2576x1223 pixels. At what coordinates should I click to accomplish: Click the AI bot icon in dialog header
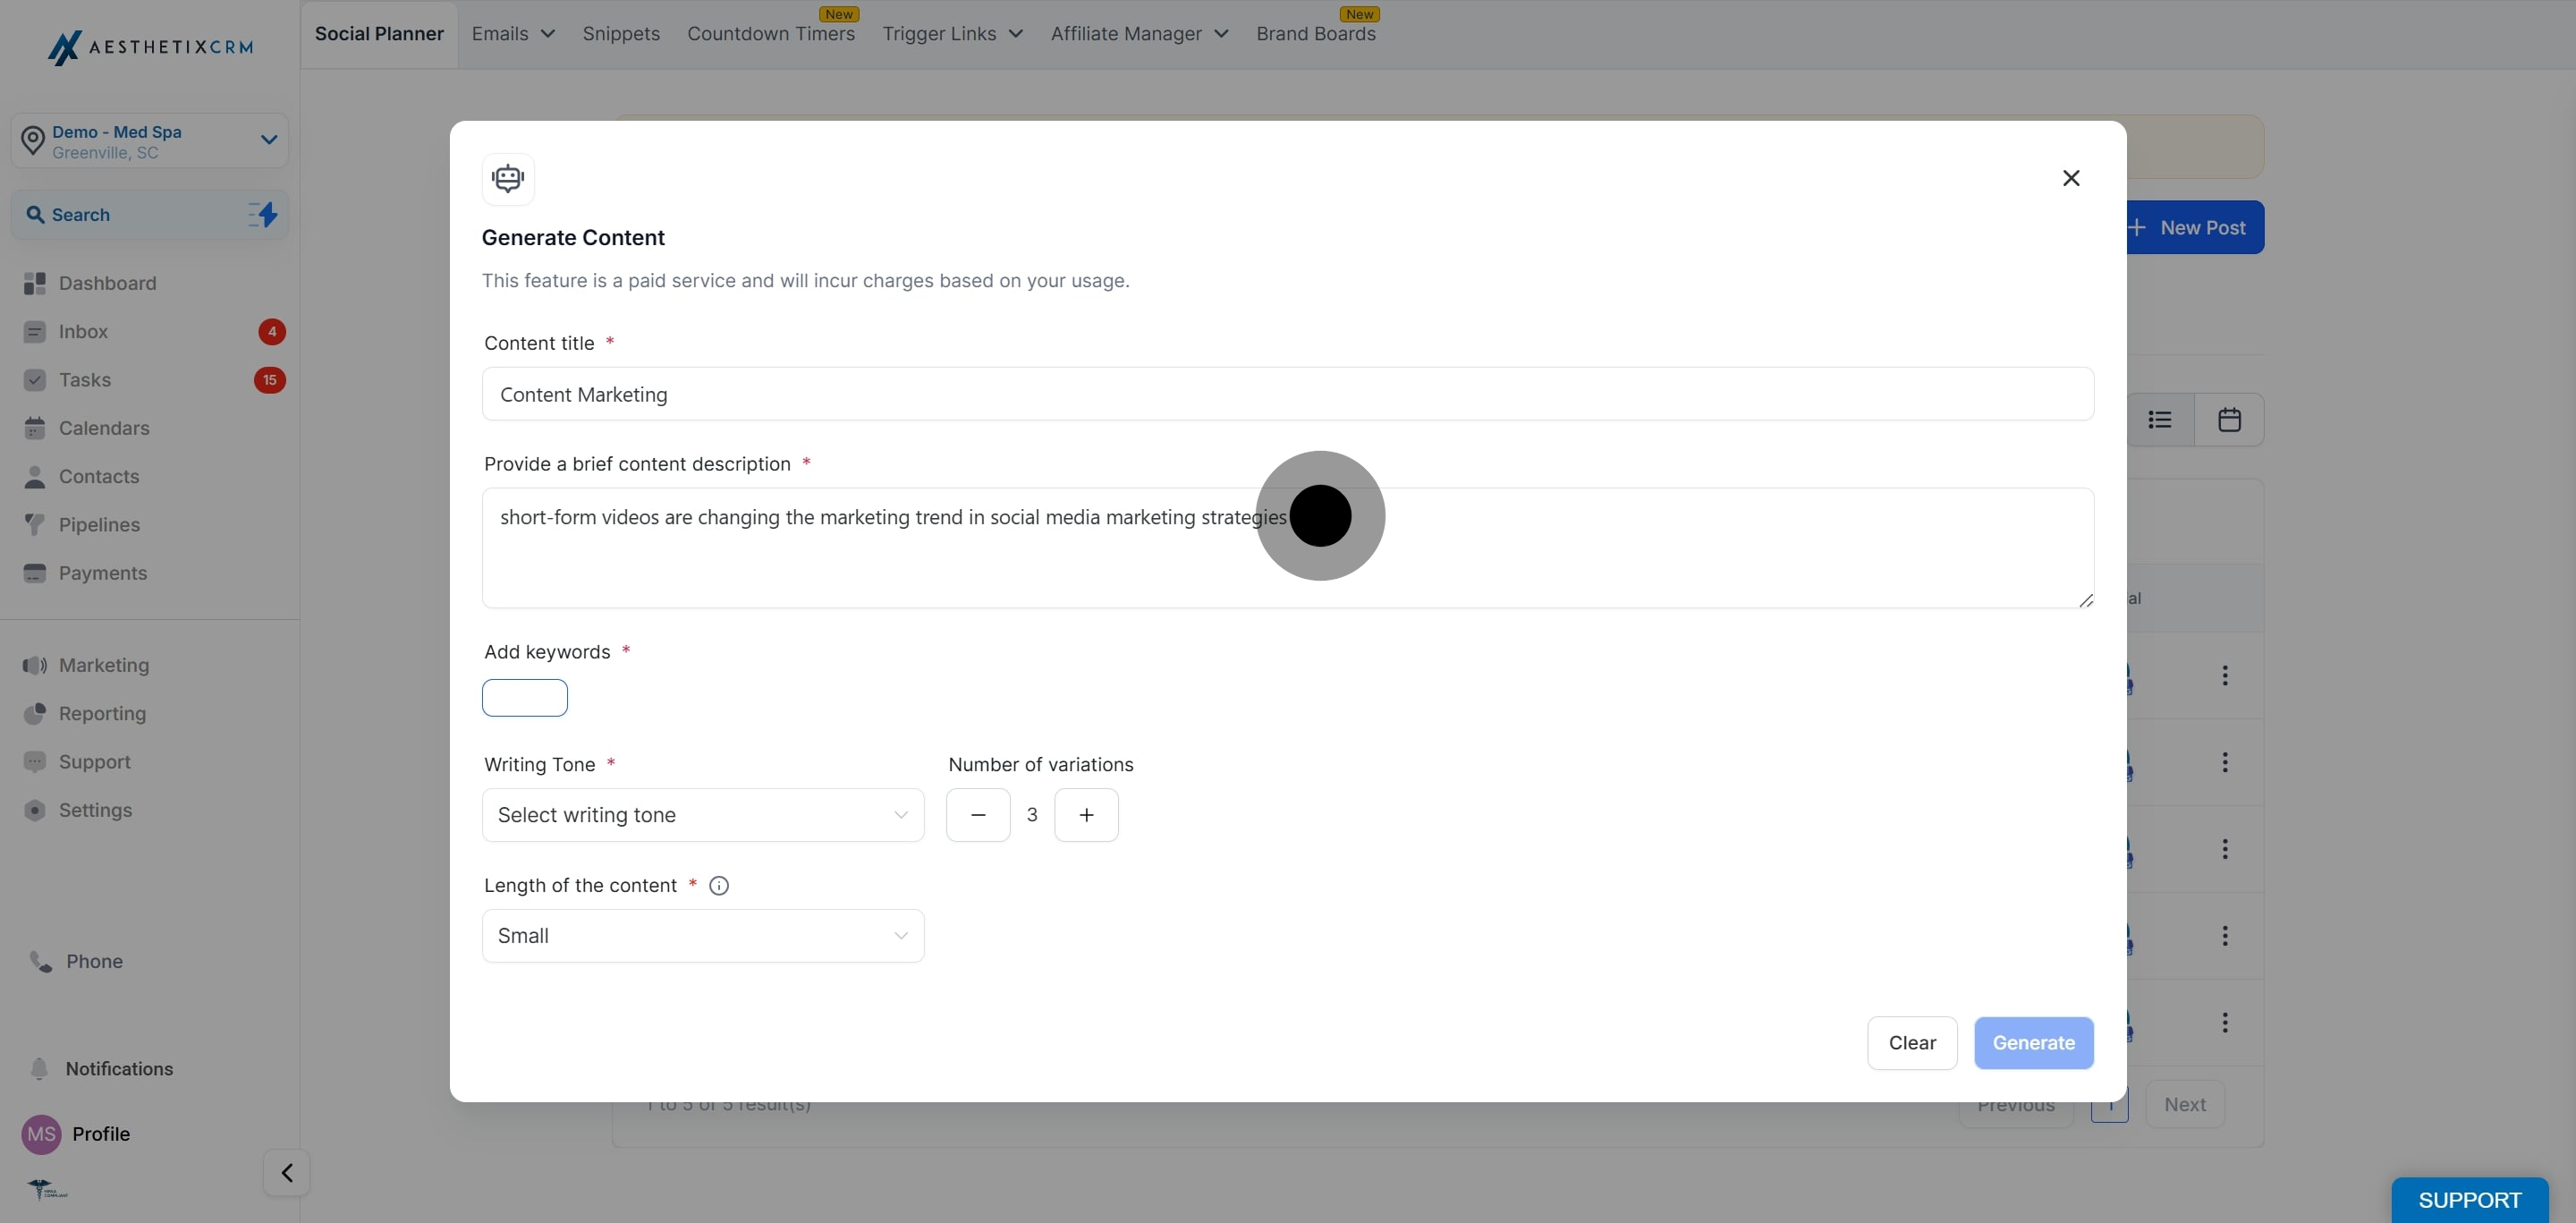[508, 179]
